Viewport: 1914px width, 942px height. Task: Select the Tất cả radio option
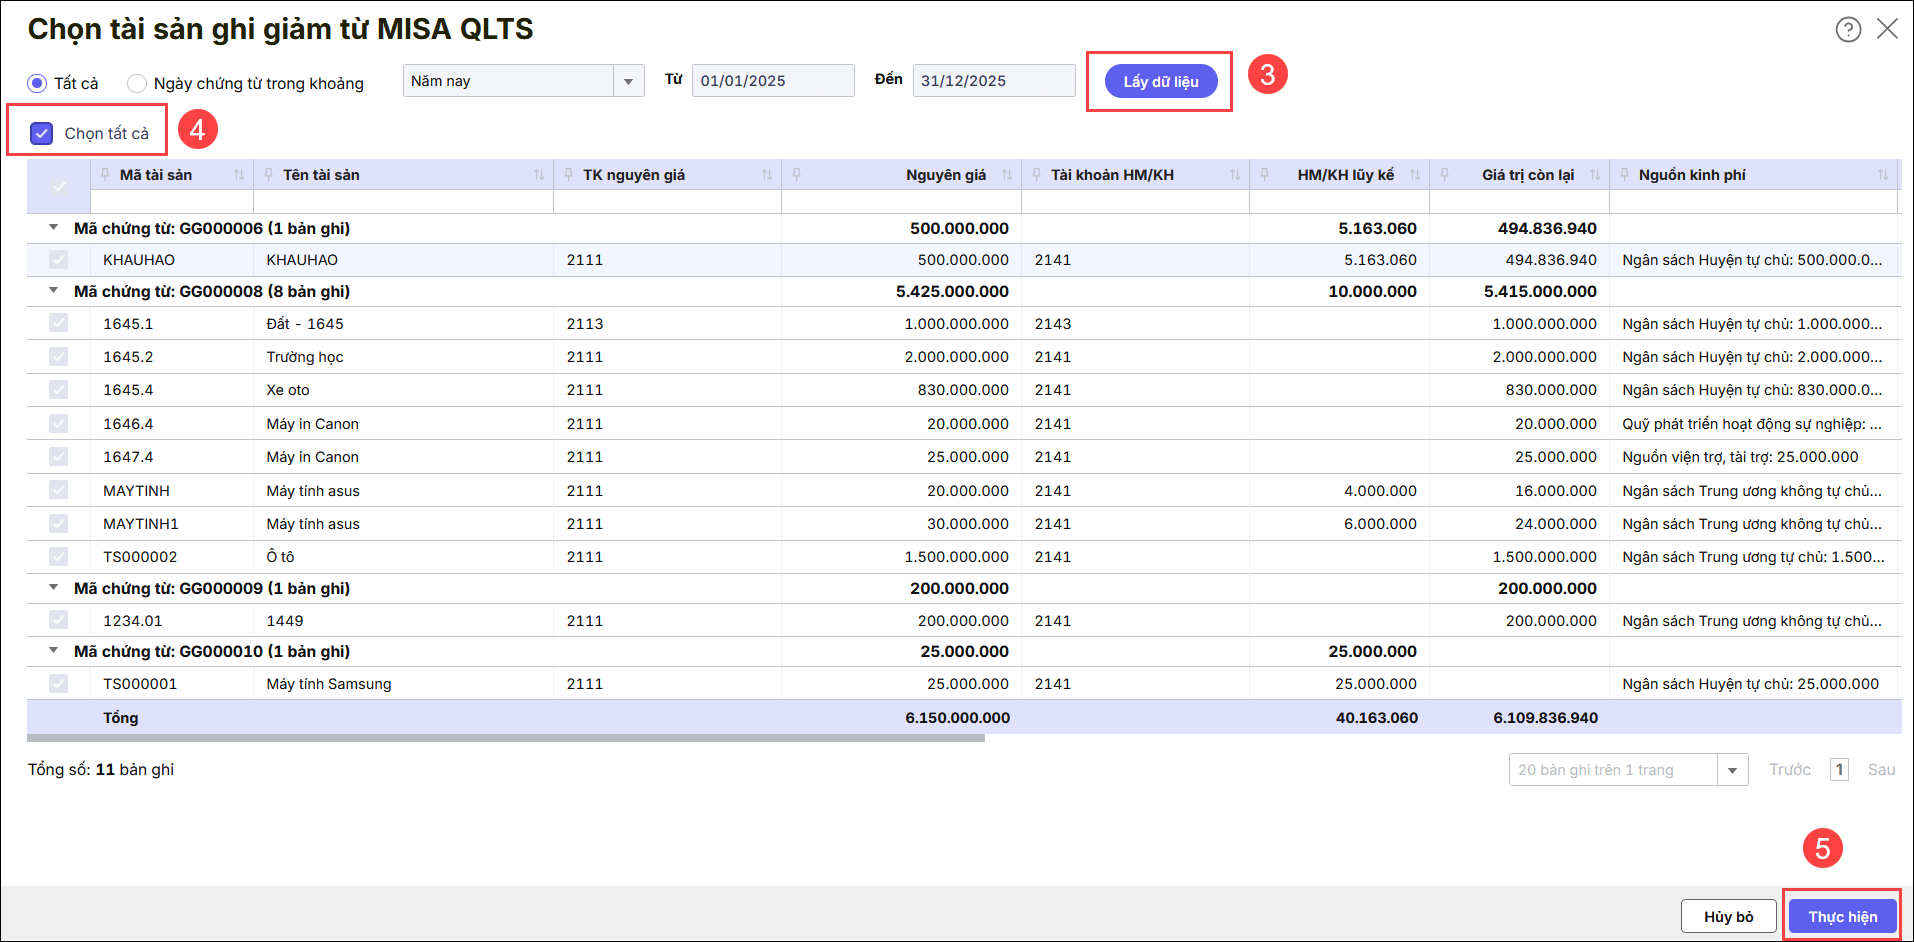(x=37, y=83)
